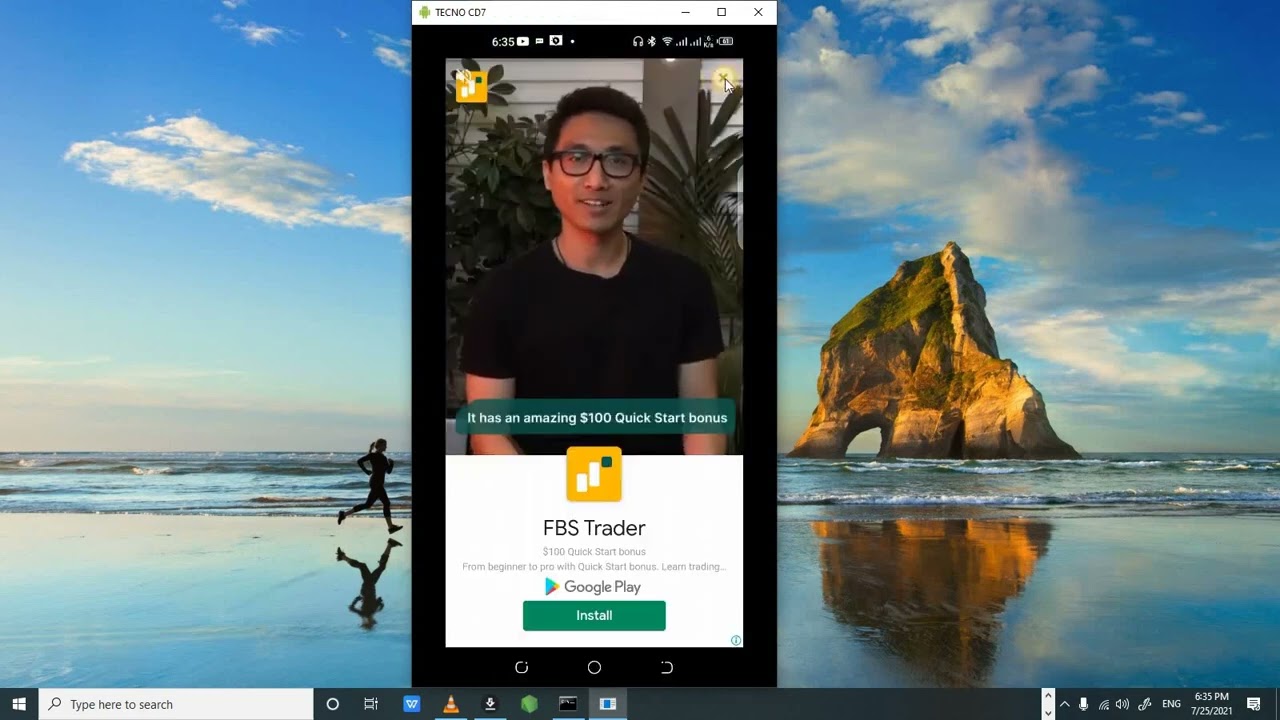1280x720 pixels.
Task: Close the FBS Trader ad with the X
Action: click(723, 78)
